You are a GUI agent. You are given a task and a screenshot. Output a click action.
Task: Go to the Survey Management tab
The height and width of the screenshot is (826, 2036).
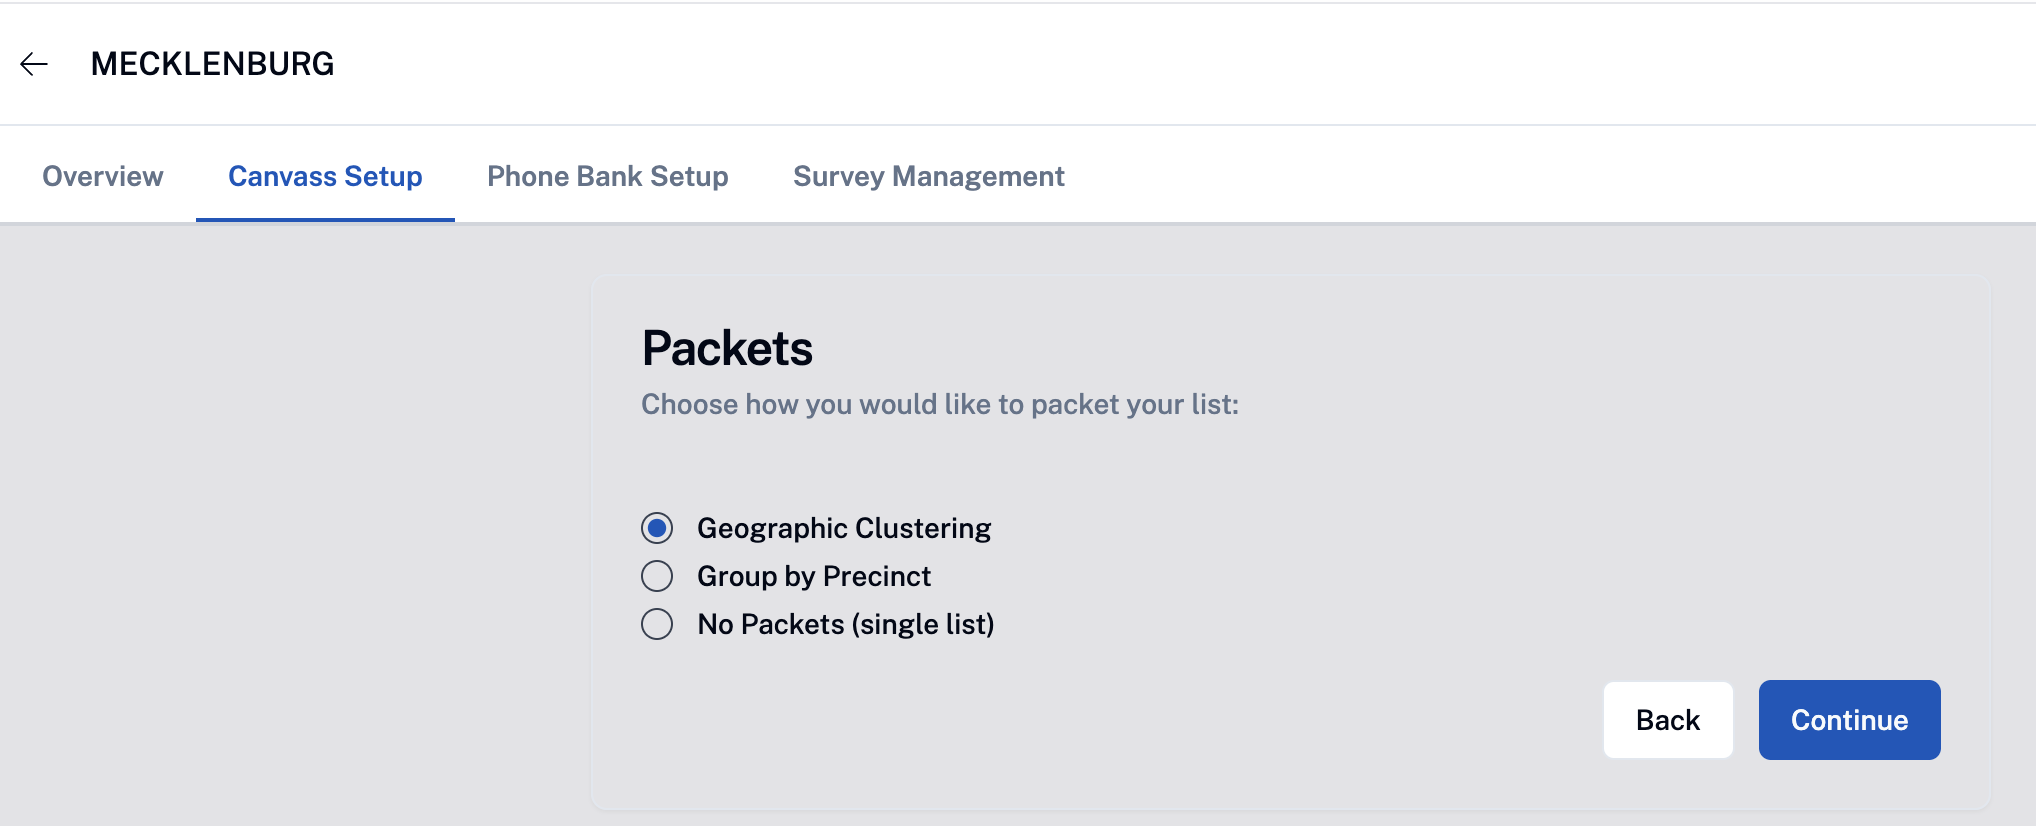[x=928, y=176]
